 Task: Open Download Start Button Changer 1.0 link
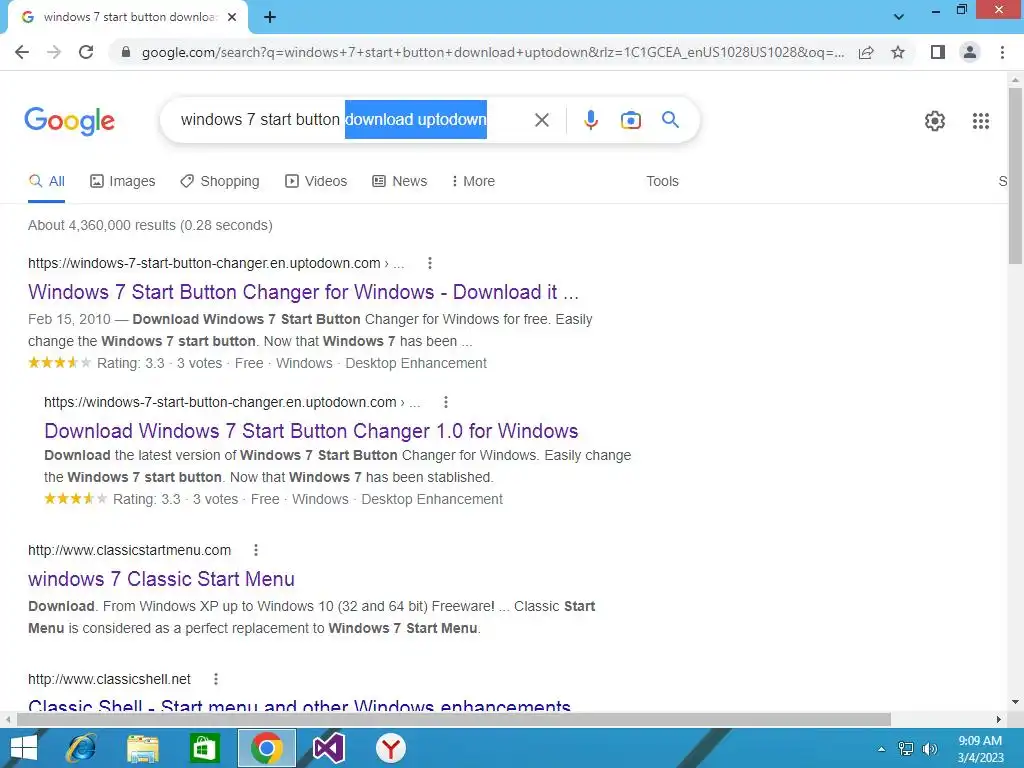[311, 431]
